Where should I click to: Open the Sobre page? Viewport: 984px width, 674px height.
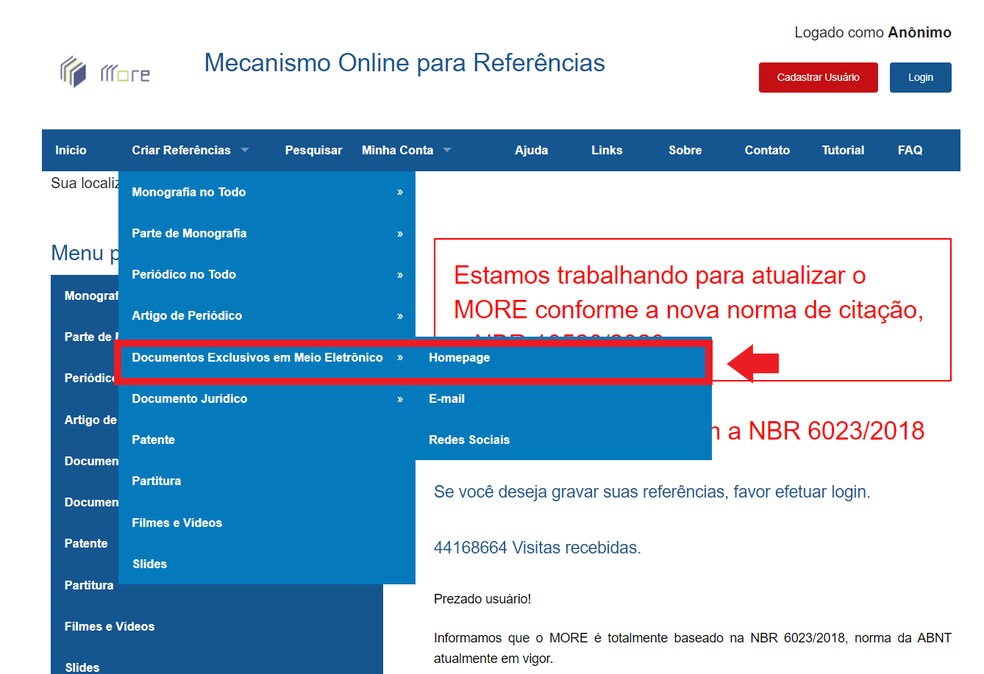coord(684,150)
